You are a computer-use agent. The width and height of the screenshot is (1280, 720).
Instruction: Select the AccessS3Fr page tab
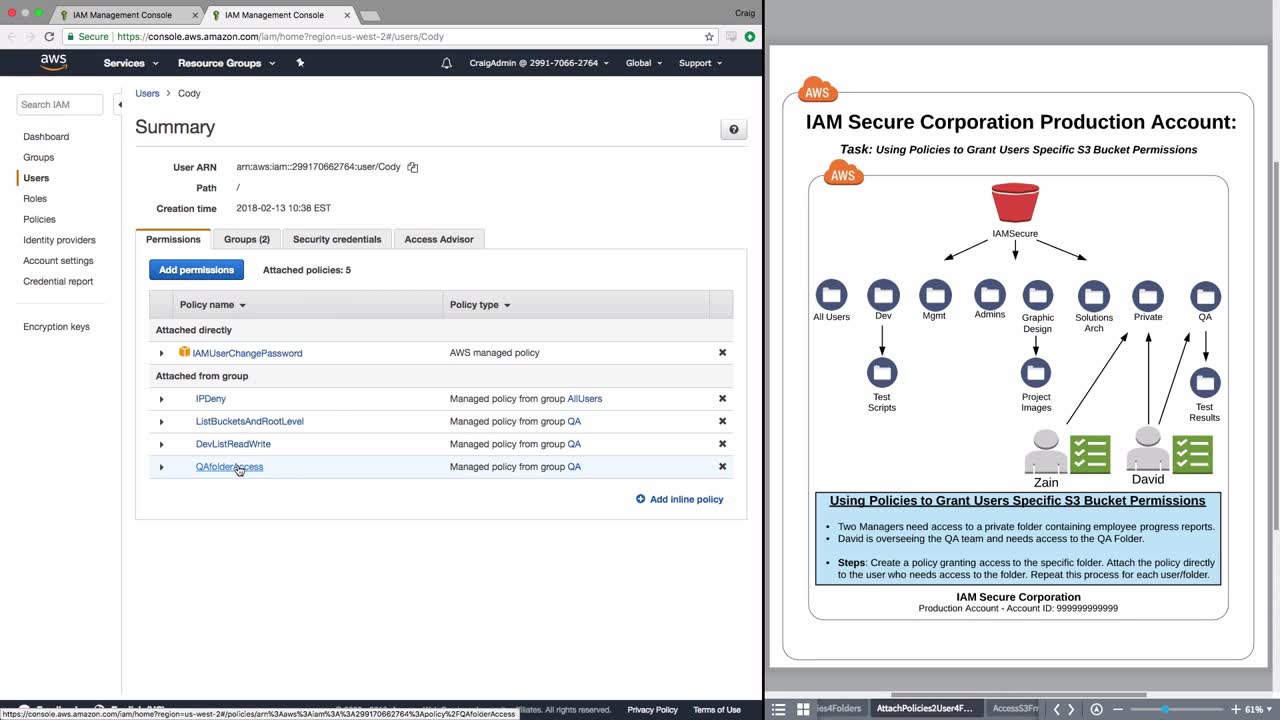click(x=1015, y=709)
